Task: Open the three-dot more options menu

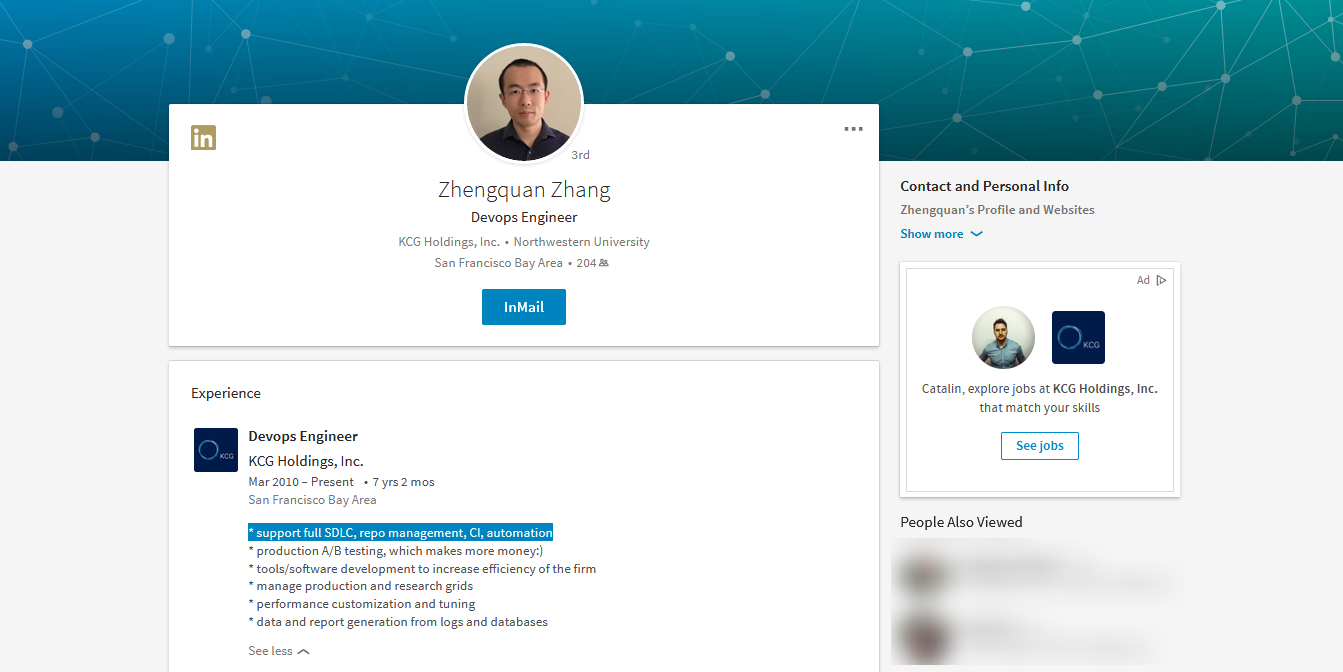Action: pos(853,129)
